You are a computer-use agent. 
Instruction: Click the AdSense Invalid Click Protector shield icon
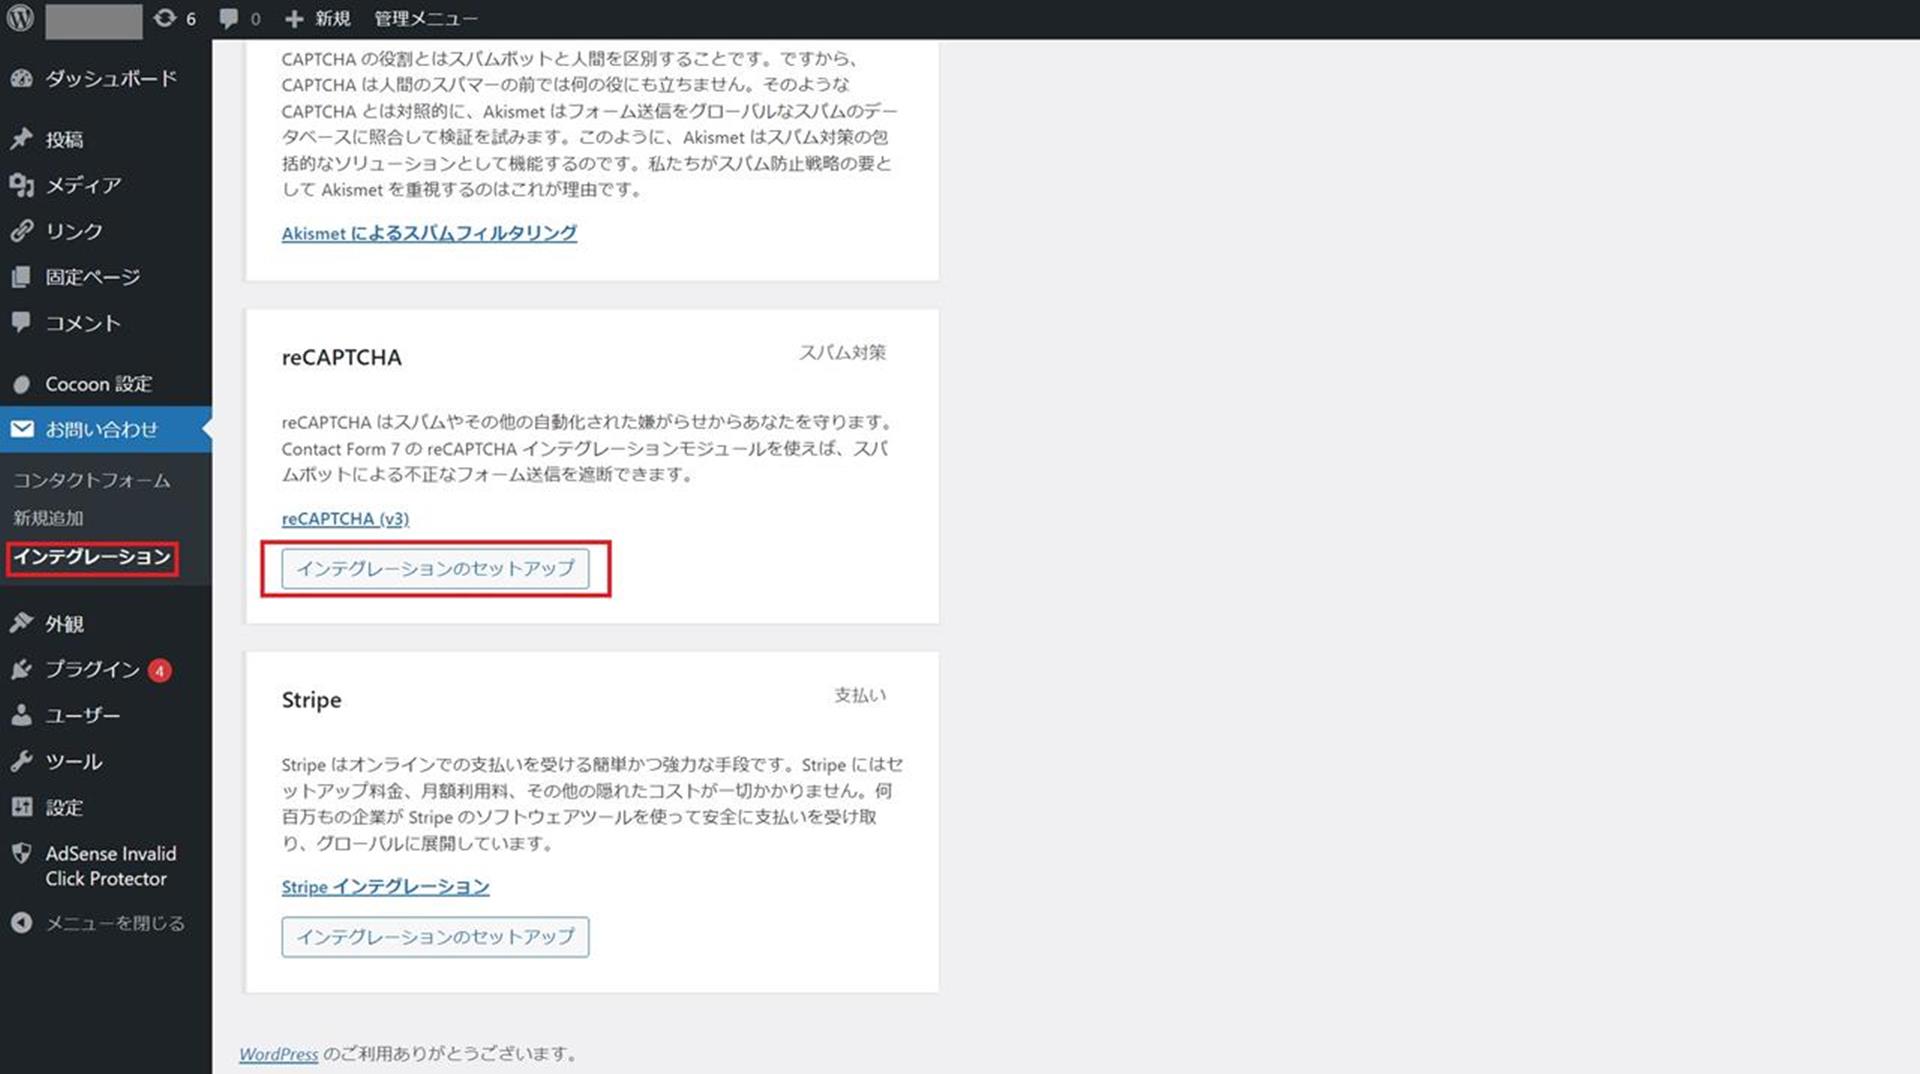point(22,853)
